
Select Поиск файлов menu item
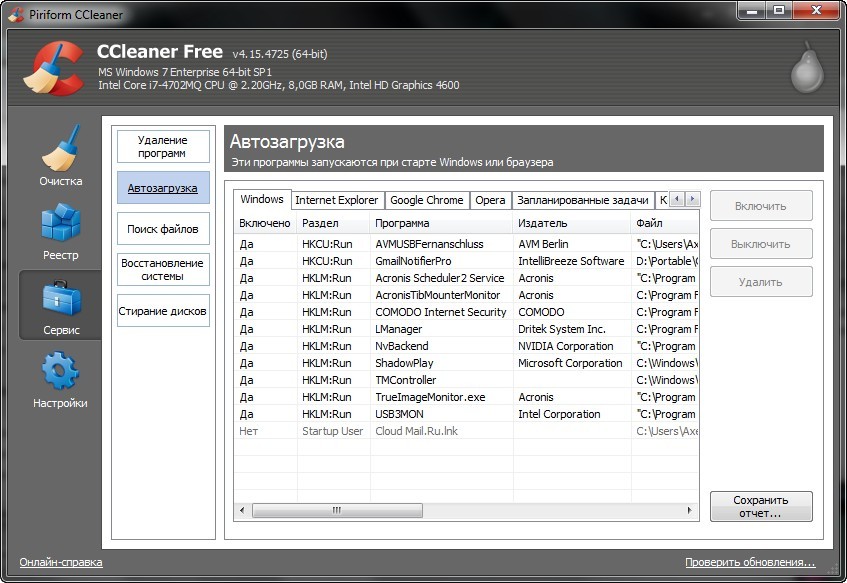click(163, 229)
